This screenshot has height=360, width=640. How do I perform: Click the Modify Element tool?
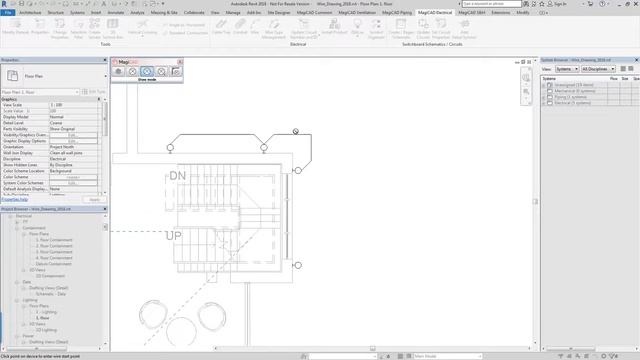pyautogui.click(x=16, y=27)
